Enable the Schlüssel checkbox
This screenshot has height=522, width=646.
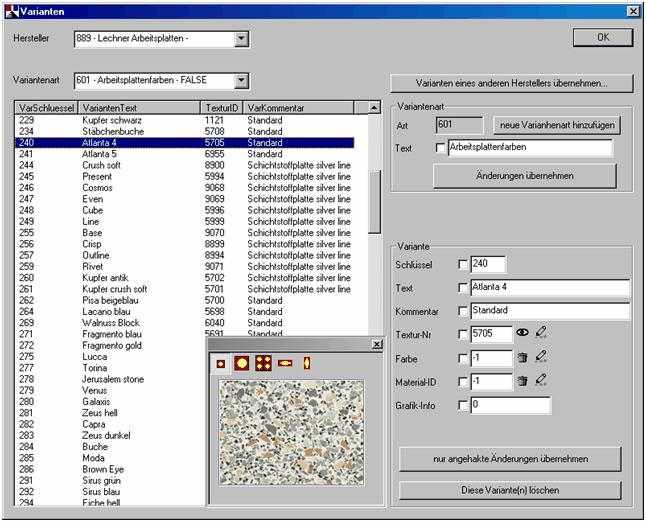point(462,265)
